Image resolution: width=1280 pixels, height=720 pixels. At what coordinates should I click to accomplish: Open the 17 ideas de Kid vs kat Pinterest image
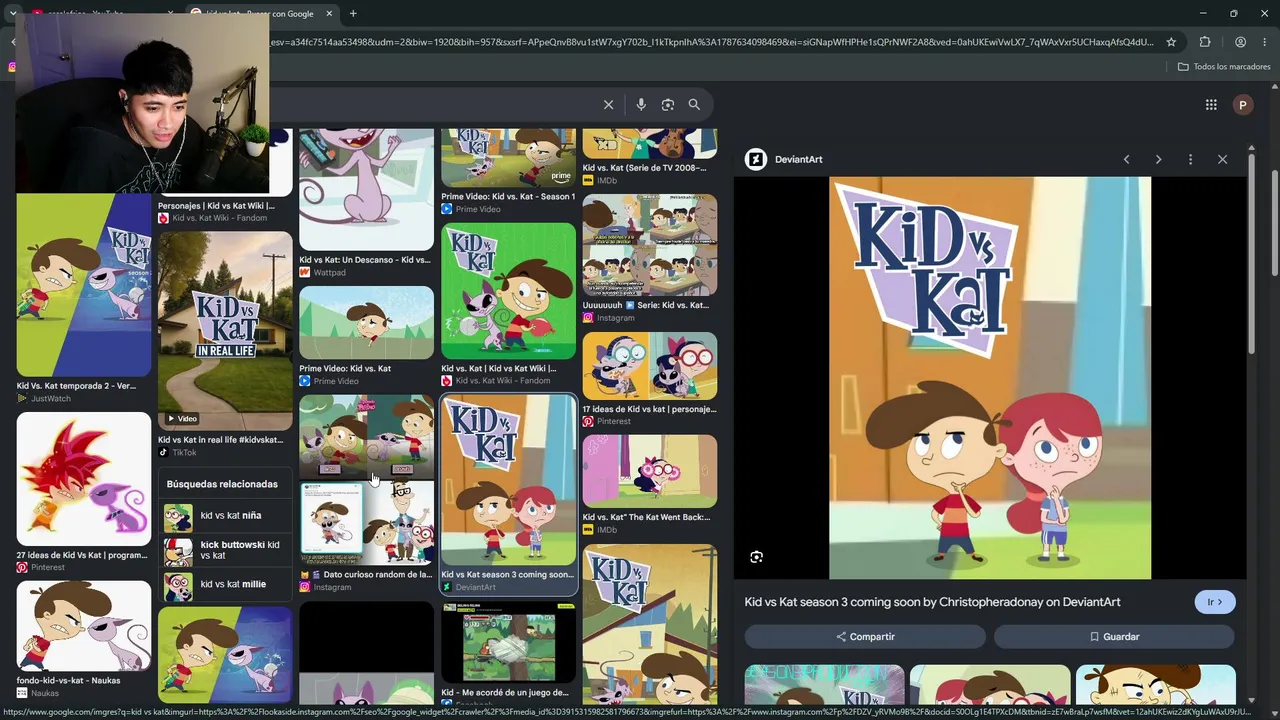[x=650, y=366]
